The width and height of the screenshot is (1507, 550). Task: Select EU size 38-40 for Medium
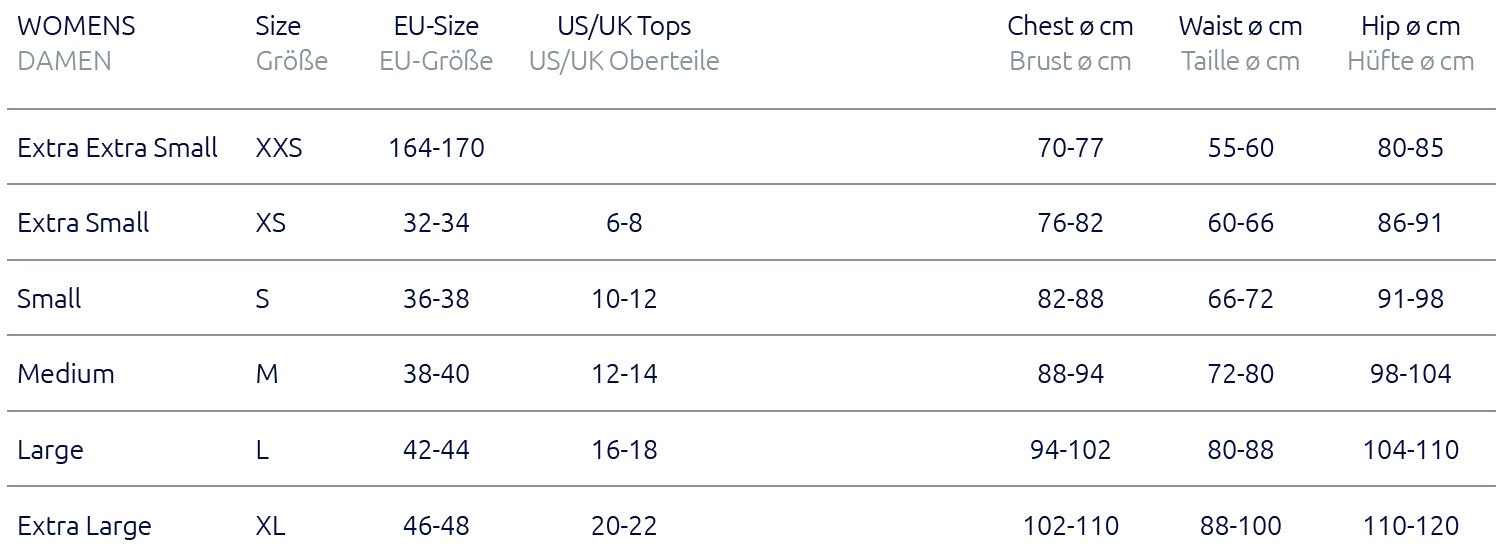coord(436,374)
